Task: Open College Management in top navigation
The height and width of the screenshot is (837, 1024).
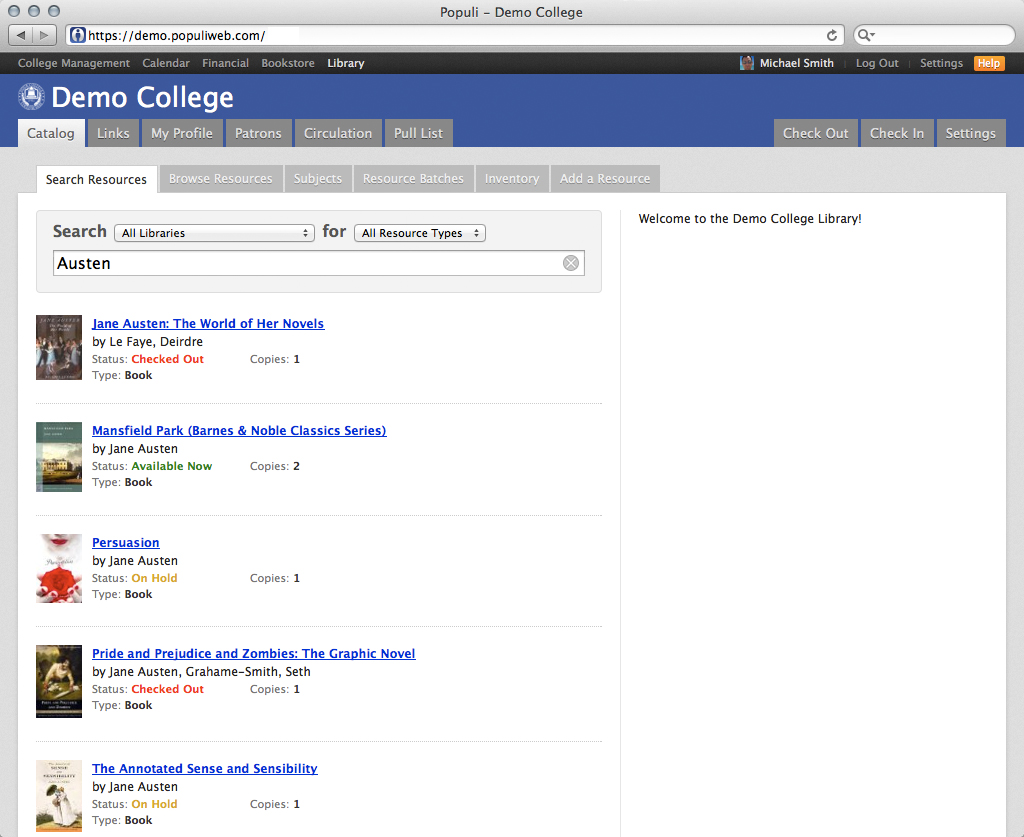Action: click(x=74, y=63)
